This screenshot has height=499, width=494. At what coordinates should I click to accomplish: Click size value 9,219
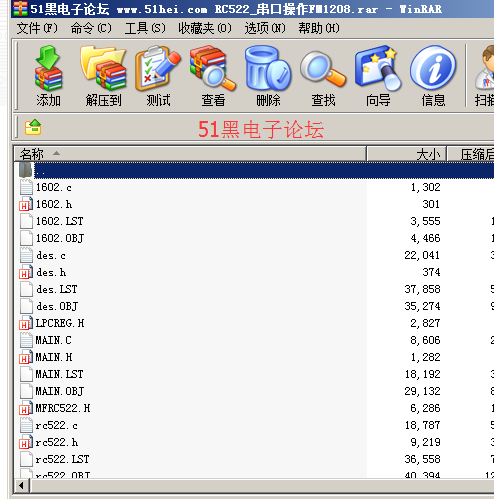tap(425, 442)
